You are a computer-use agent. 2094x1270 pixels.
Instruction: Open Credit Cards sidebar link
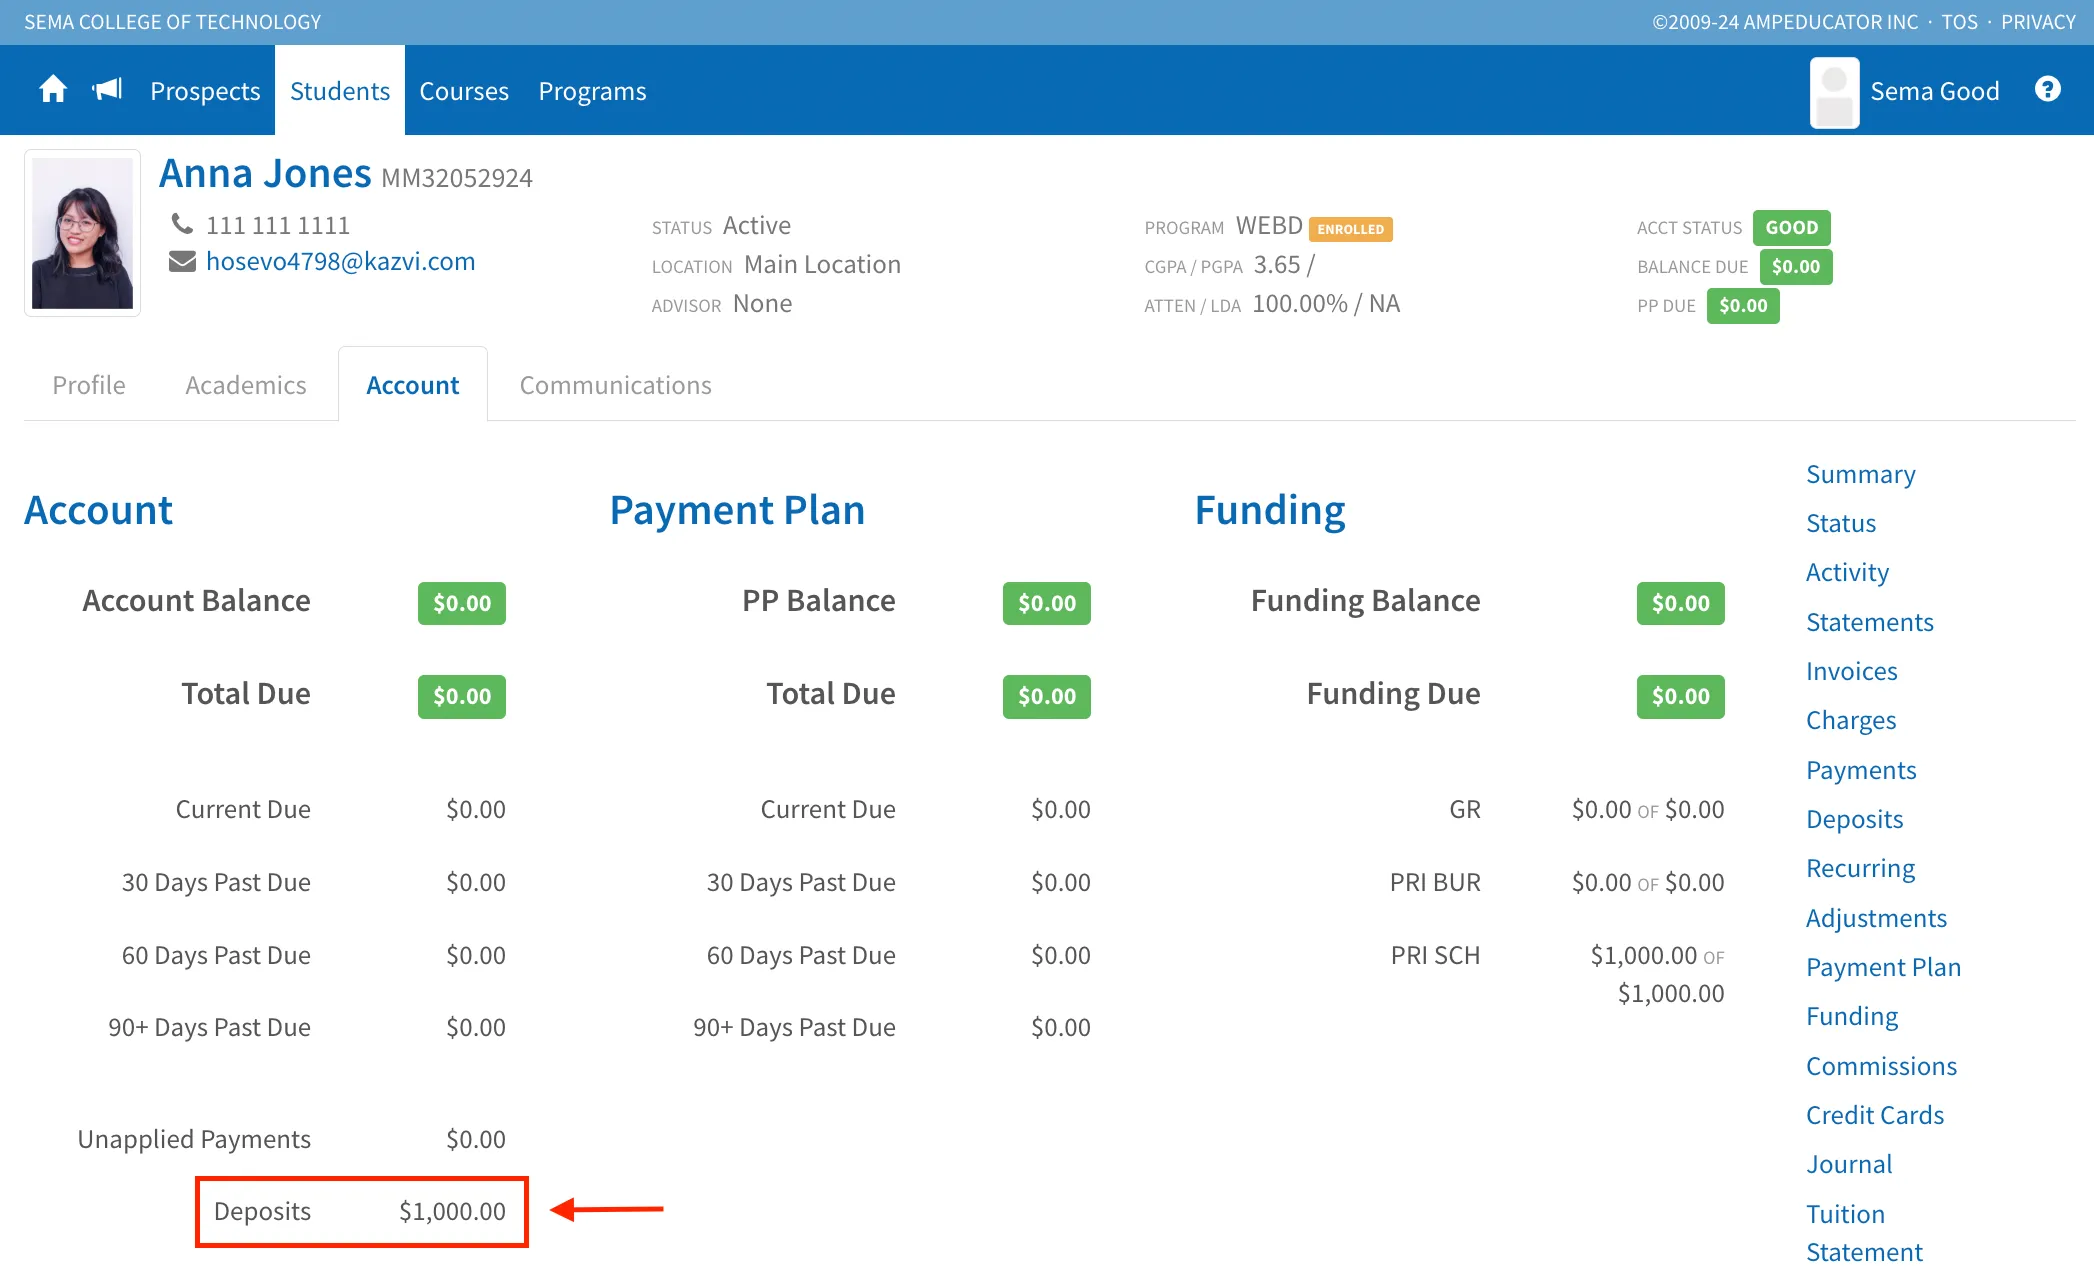click(1874, 1115)
